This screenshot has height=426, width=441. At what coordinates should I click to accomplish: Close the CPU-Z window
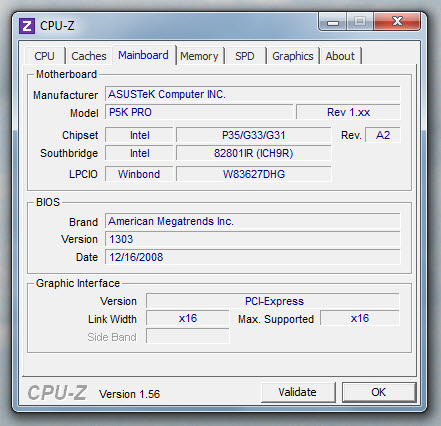pyautogui.click(x=397, y=22)
